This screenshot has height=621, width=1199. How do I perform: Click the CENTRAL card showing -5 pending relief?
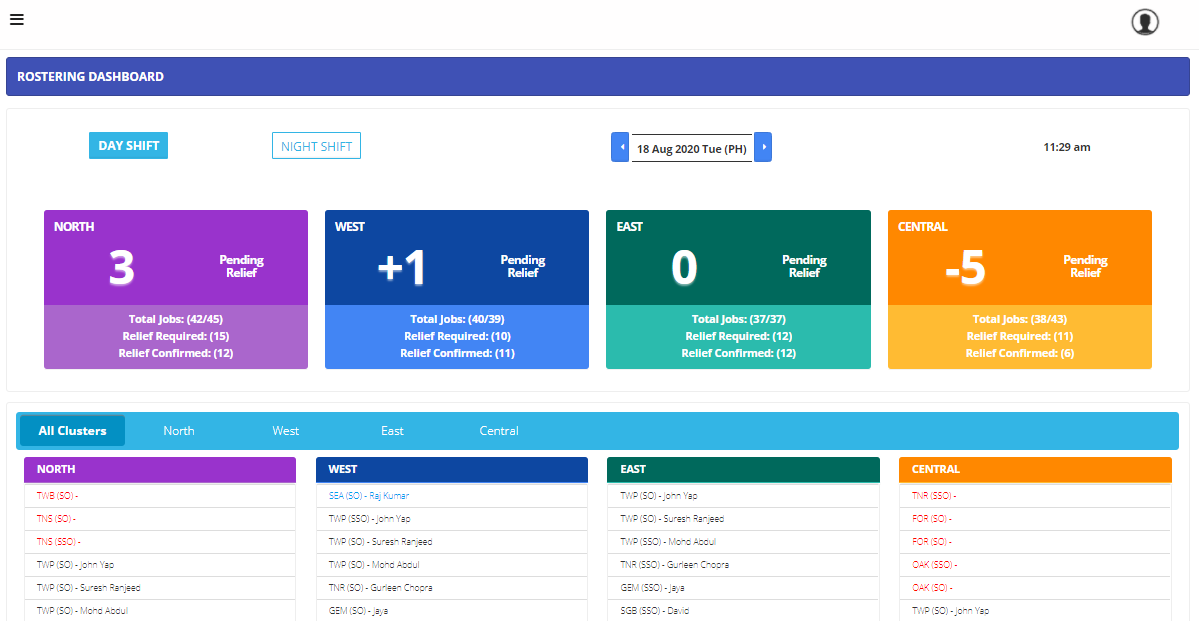1019,289
